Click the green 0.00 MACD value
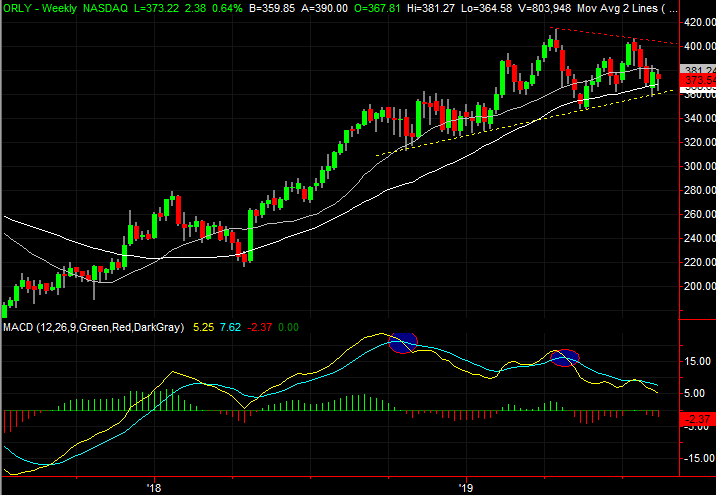 point(288,327)
